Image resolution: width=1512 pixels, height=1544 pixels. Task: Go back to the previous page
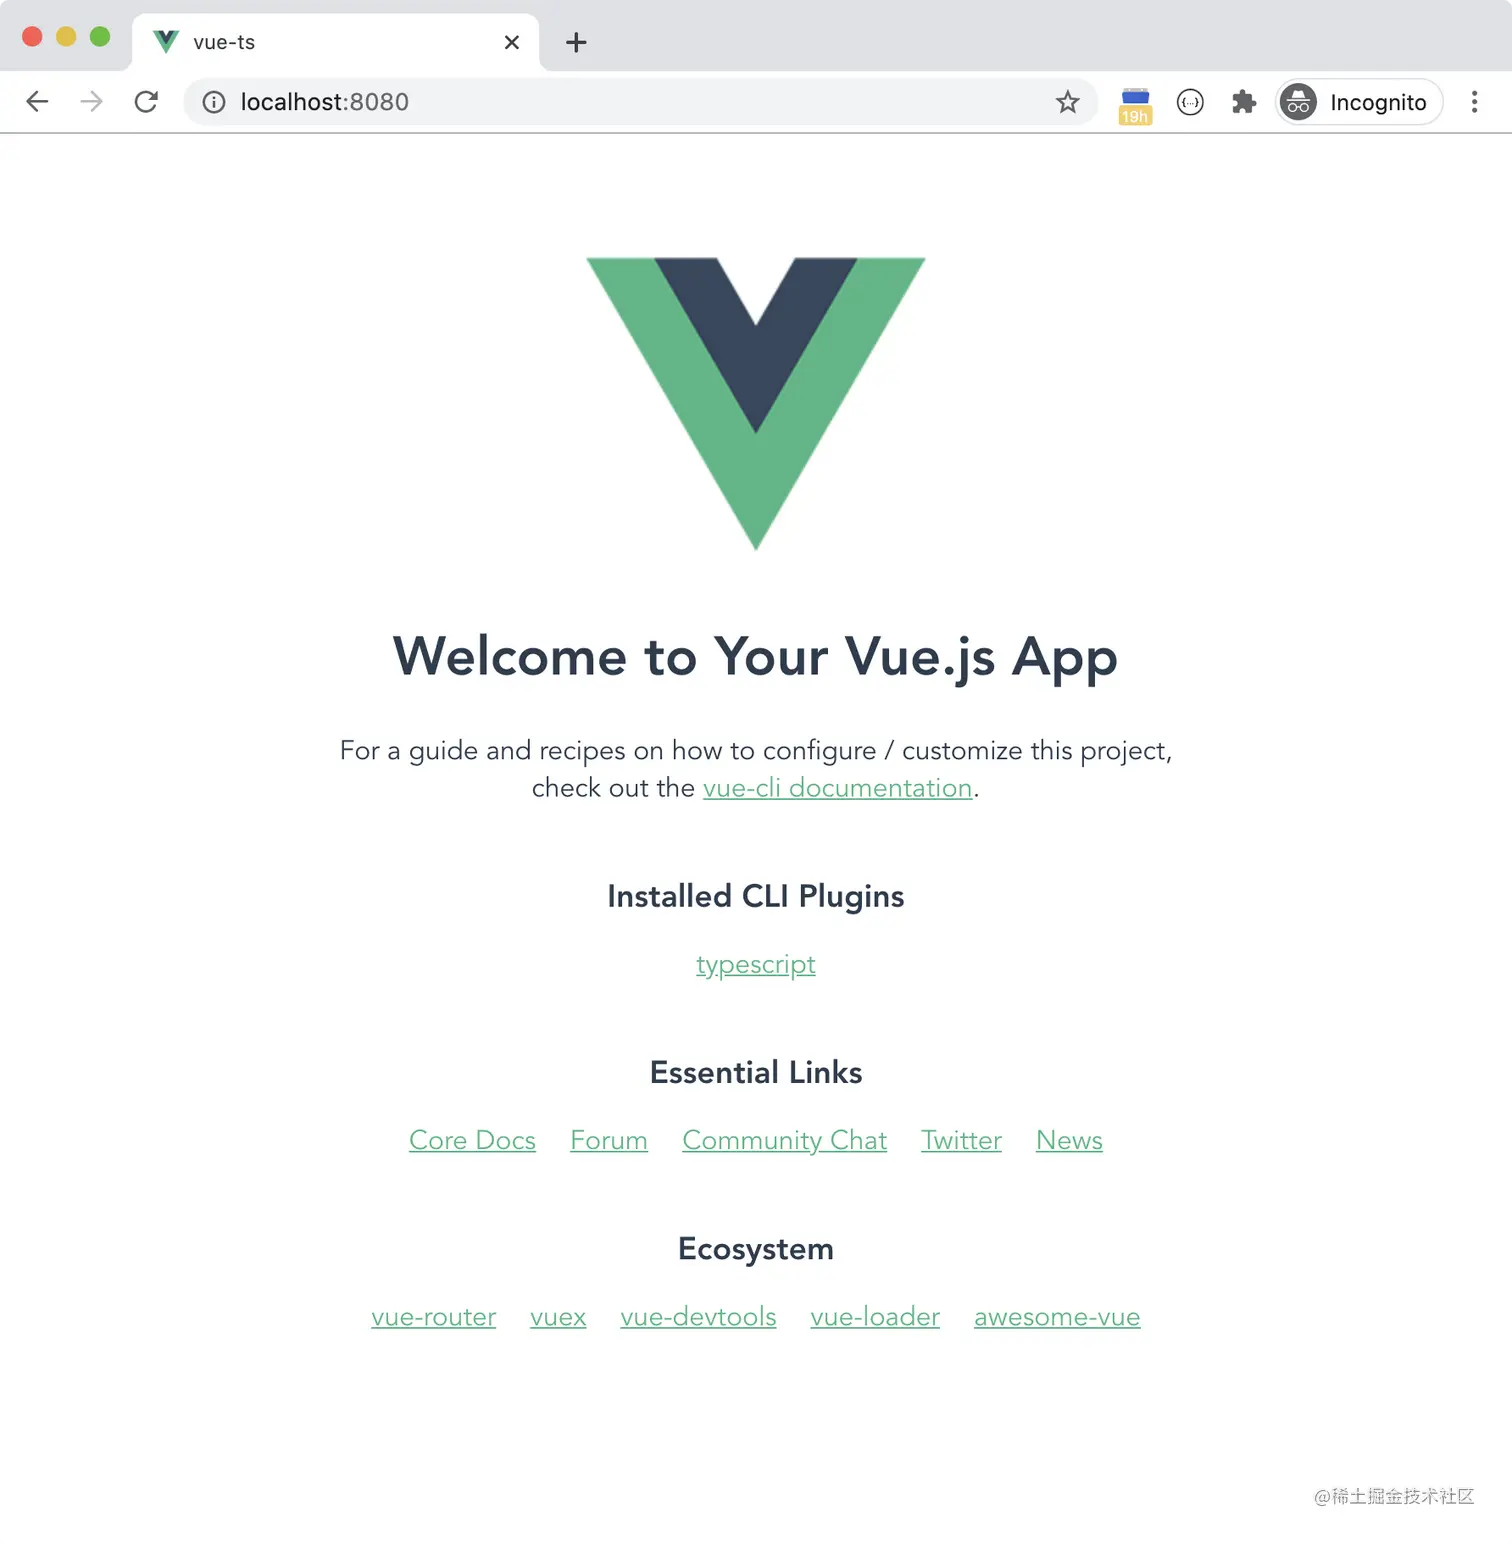[37, 102]
